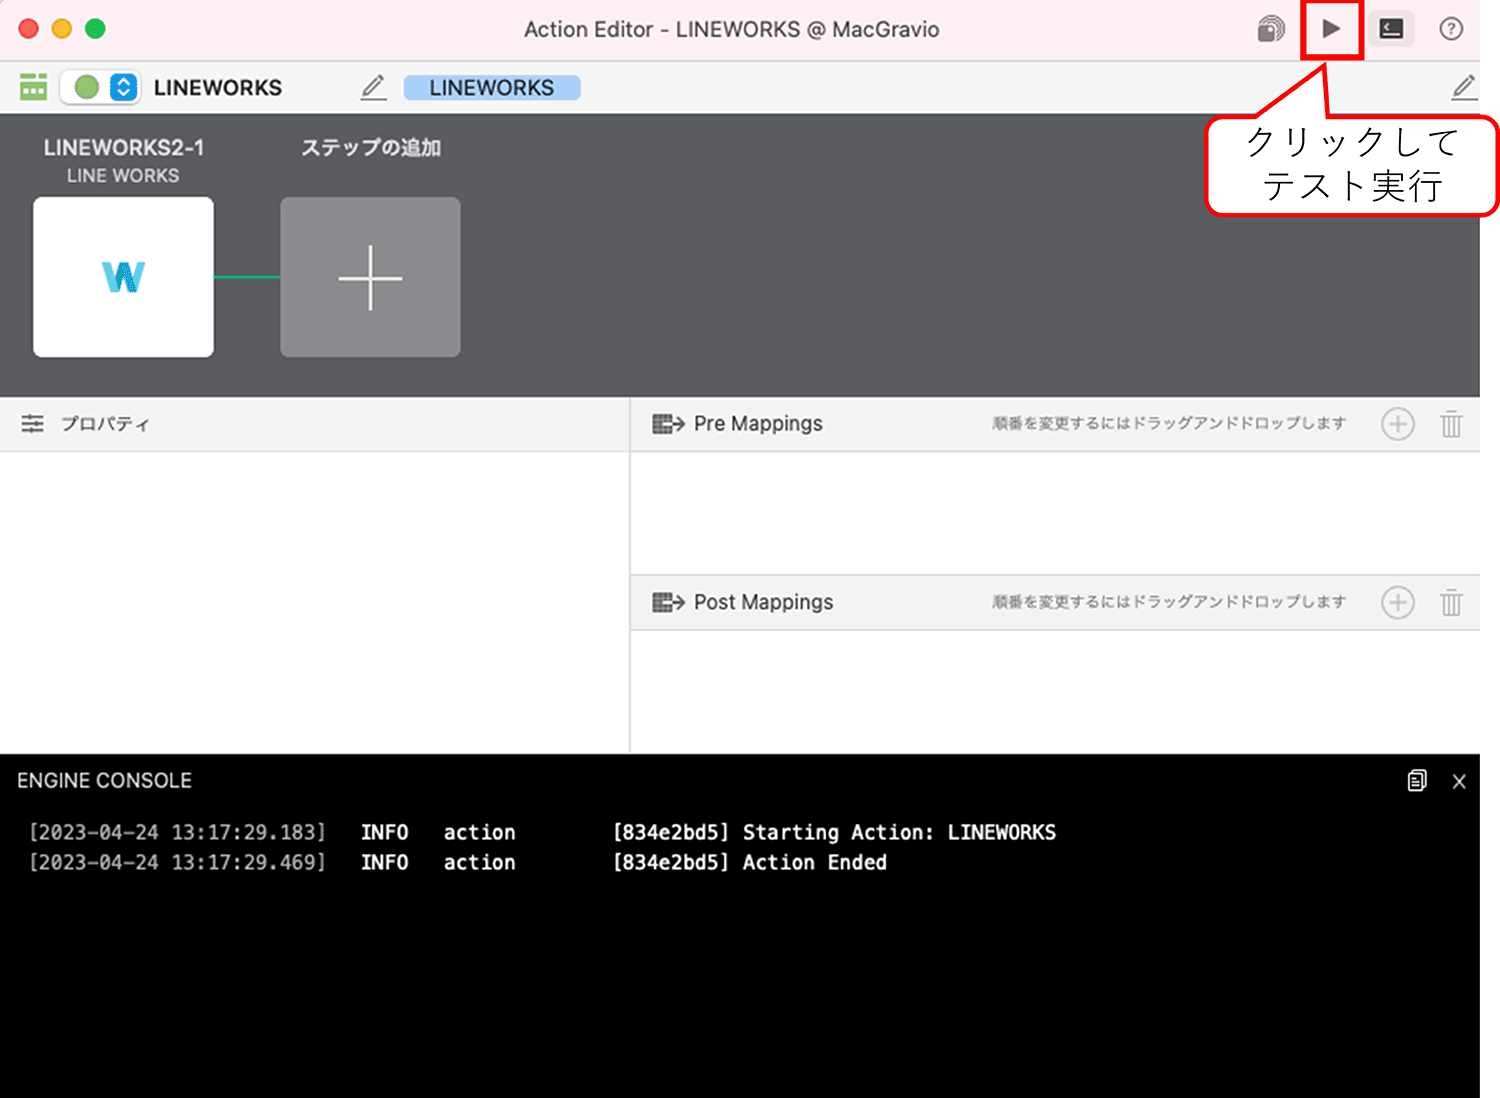Open the blue action selector dropdown arrows

[x=123, y=87]
